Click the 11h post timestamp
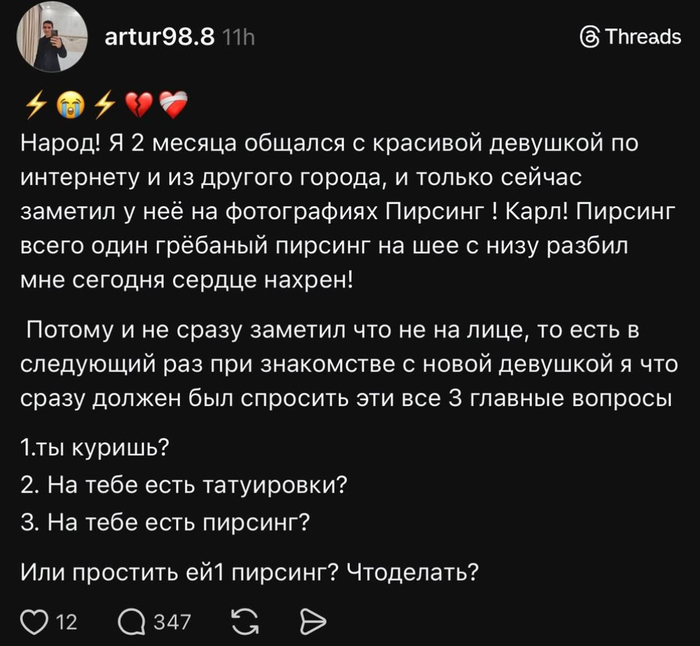The height and width of the screenshot is (646, 700). (238, 38)
